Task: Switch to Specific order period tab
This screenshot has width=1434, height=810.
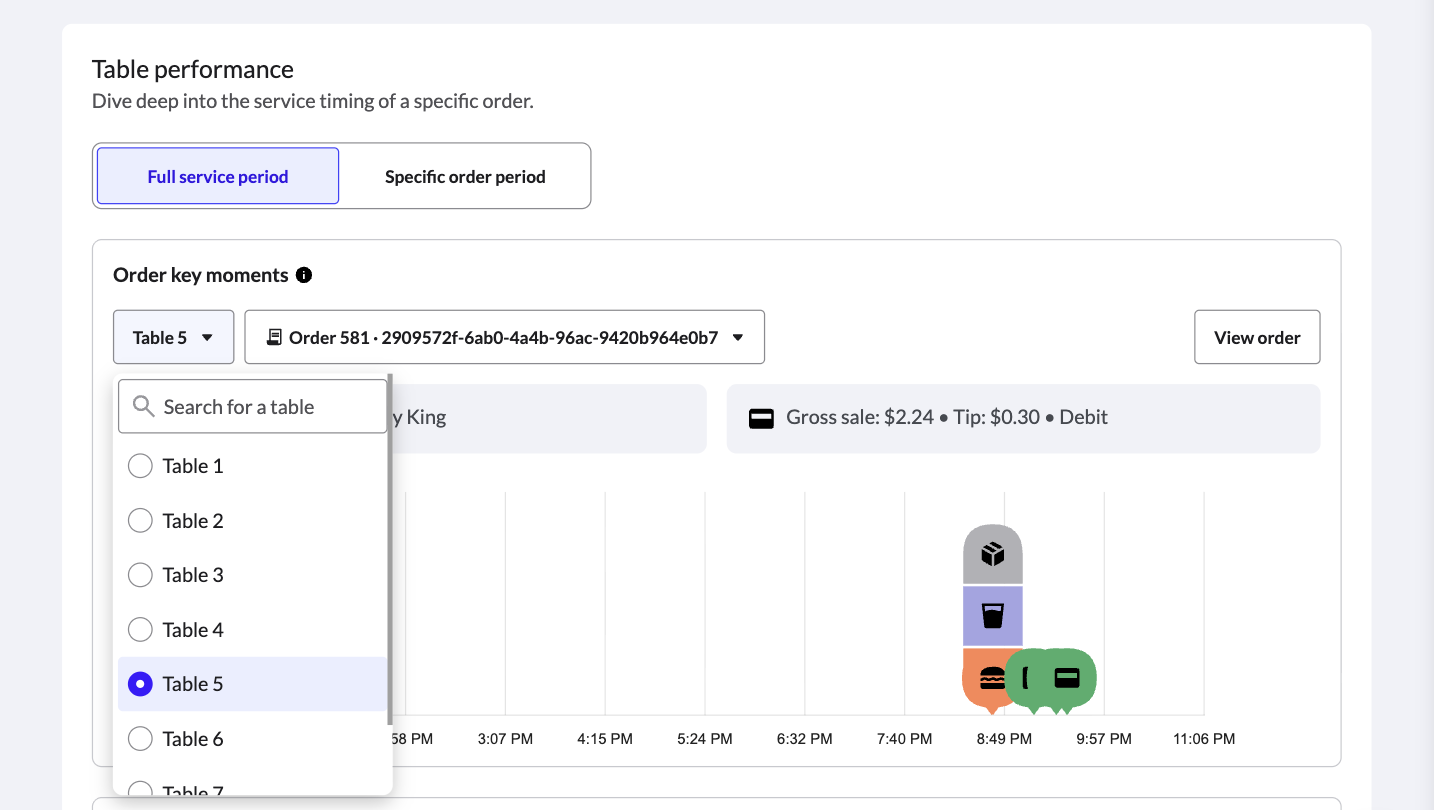Action: coord(465,176)
